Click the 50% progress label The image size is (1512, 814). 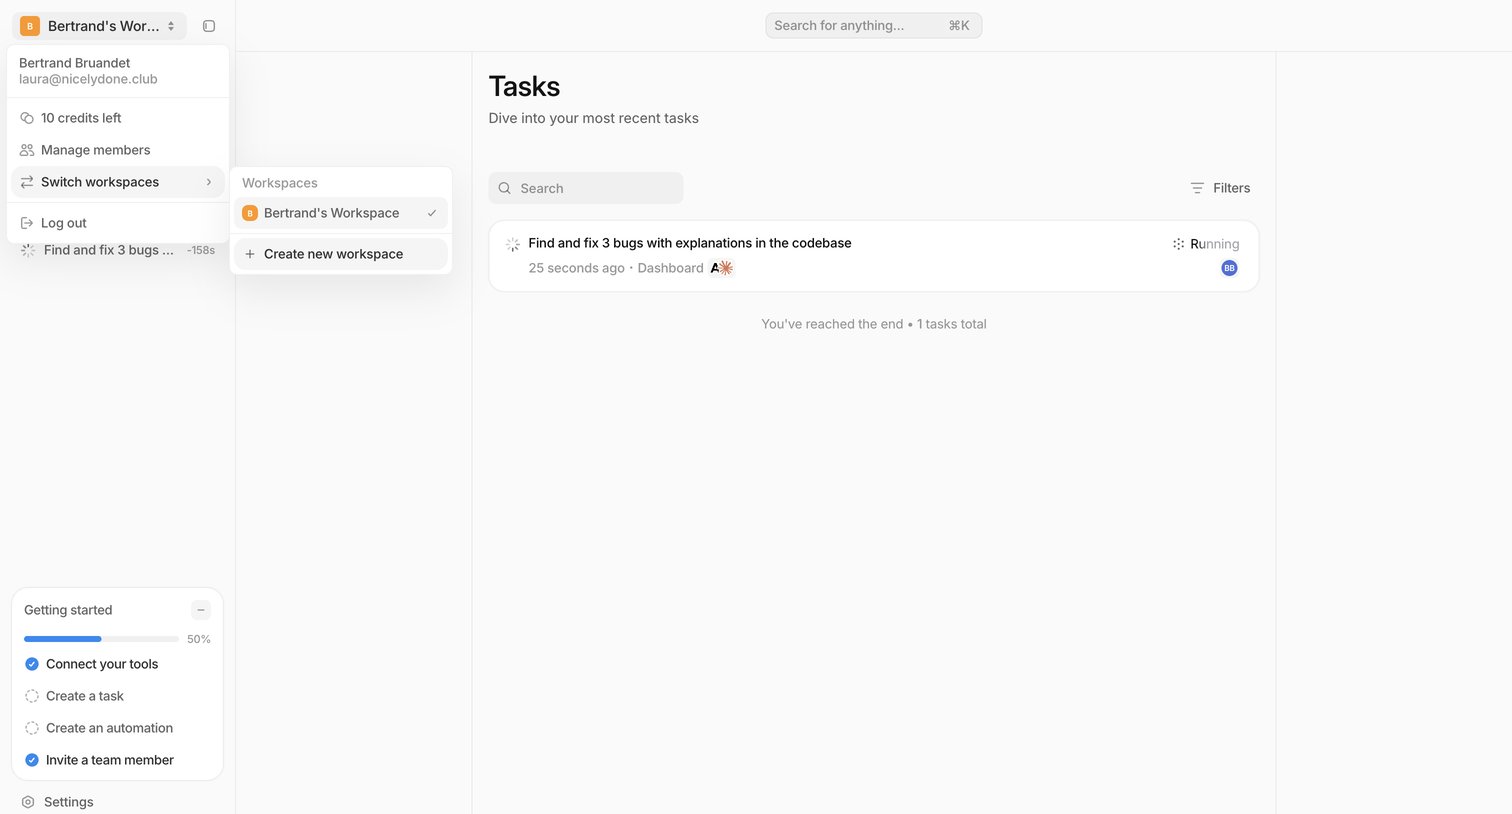[x=199, y=639]
